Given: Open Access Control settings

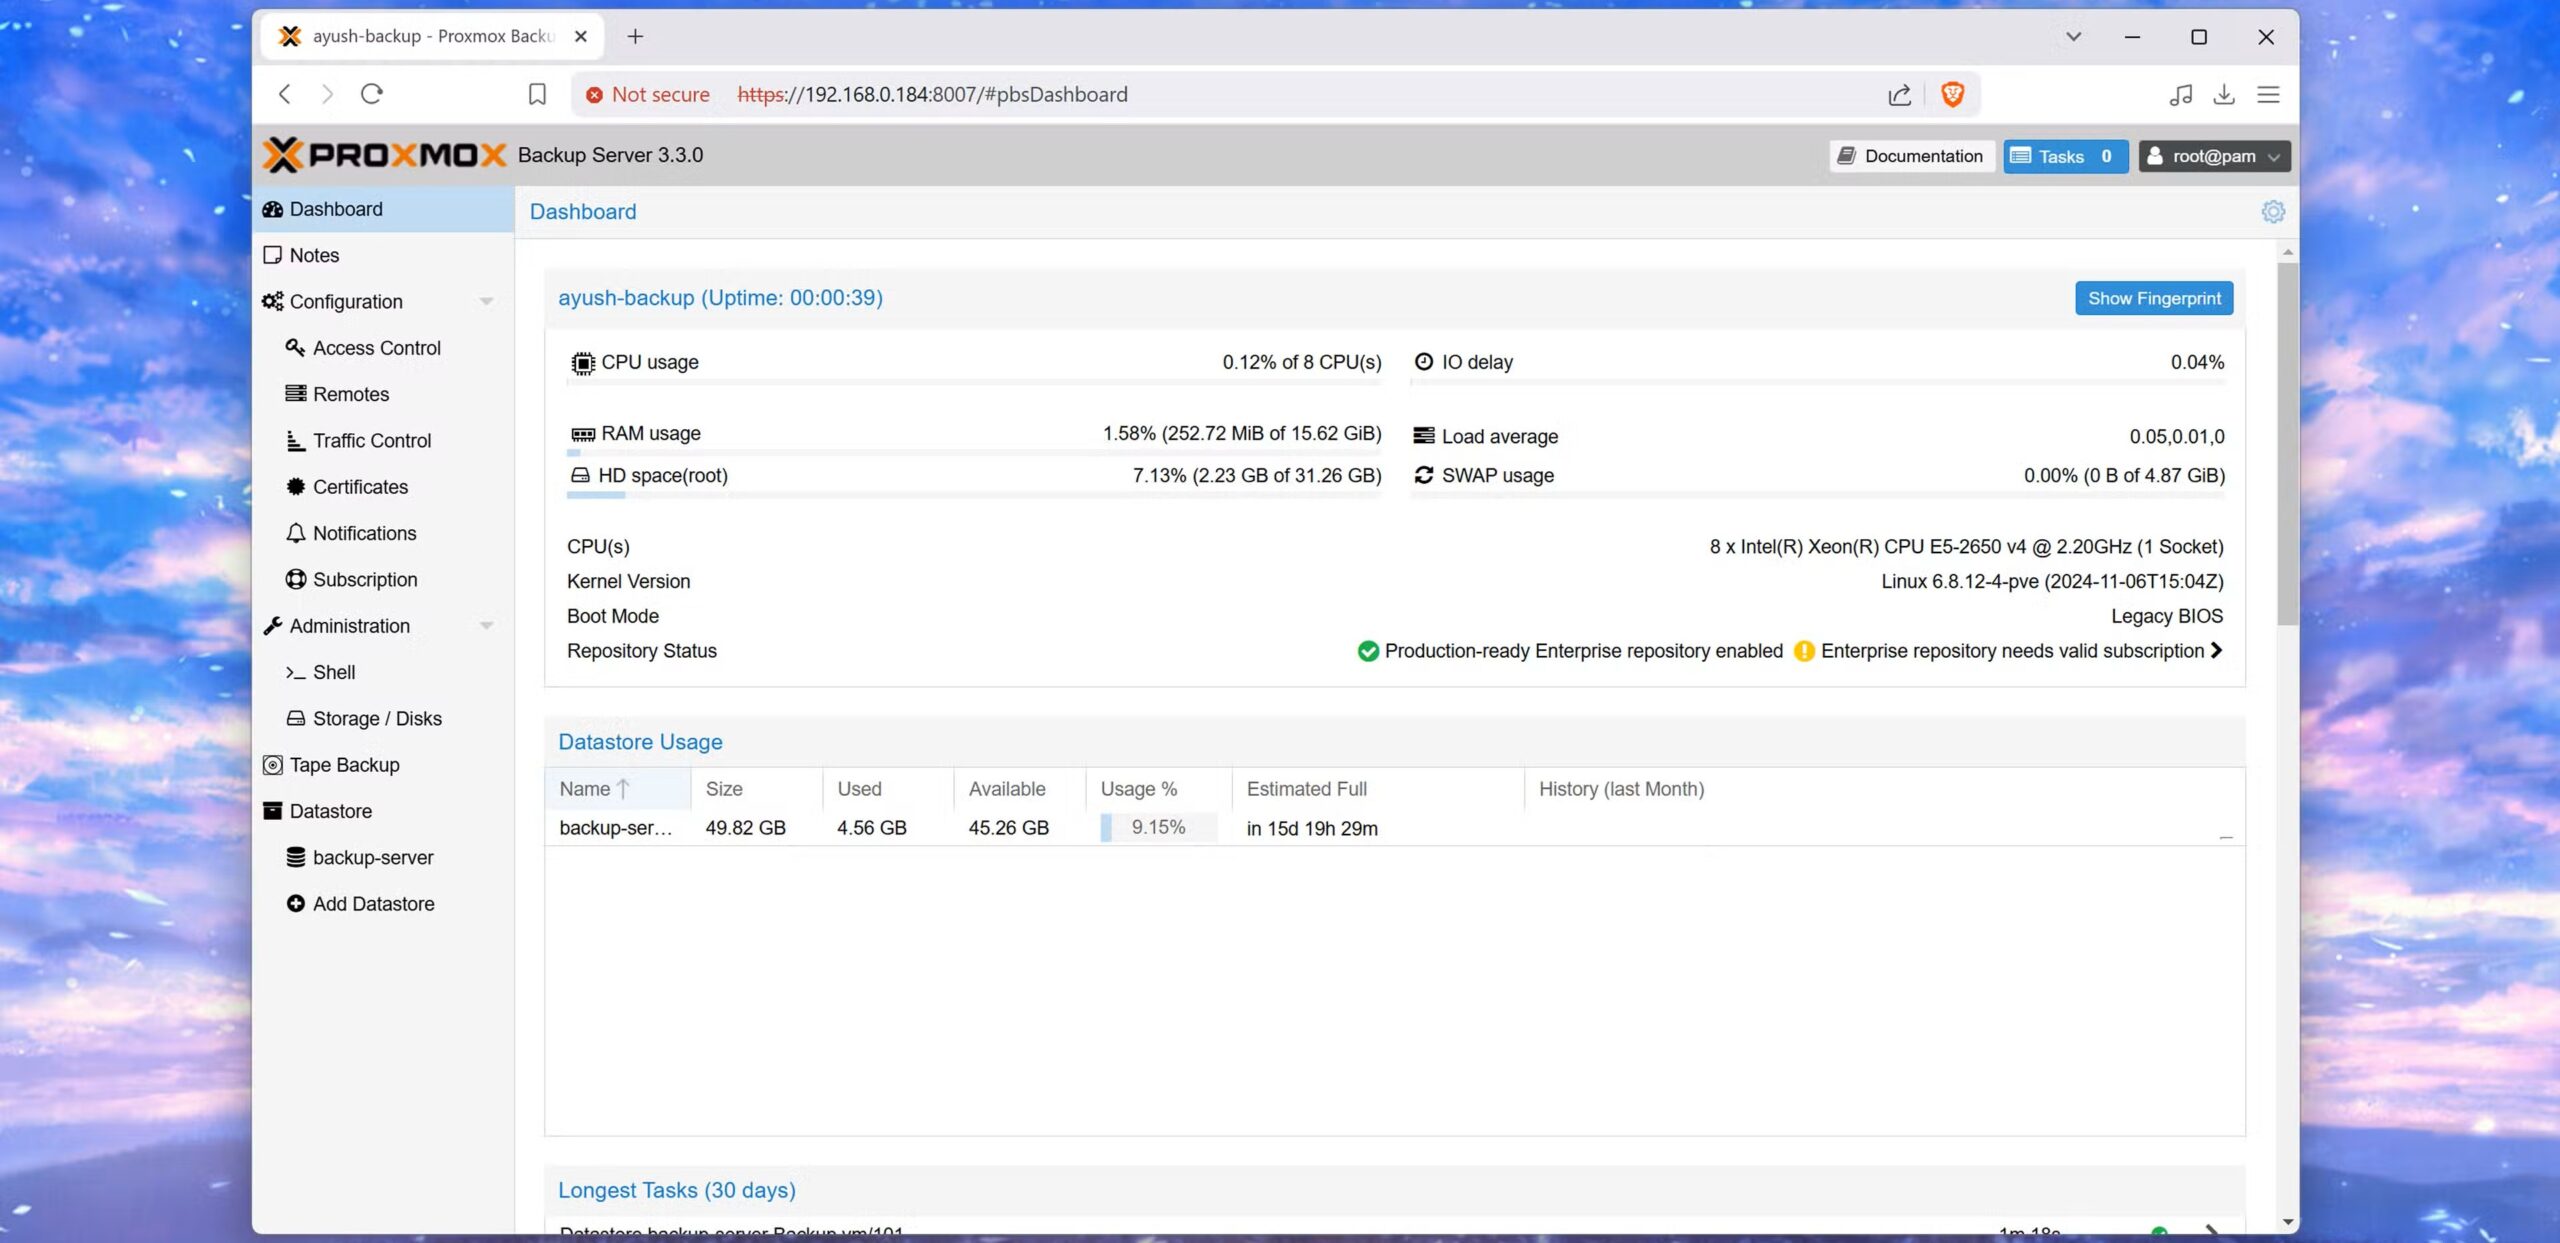Looking at the screenshot, I should pos(376,347).
